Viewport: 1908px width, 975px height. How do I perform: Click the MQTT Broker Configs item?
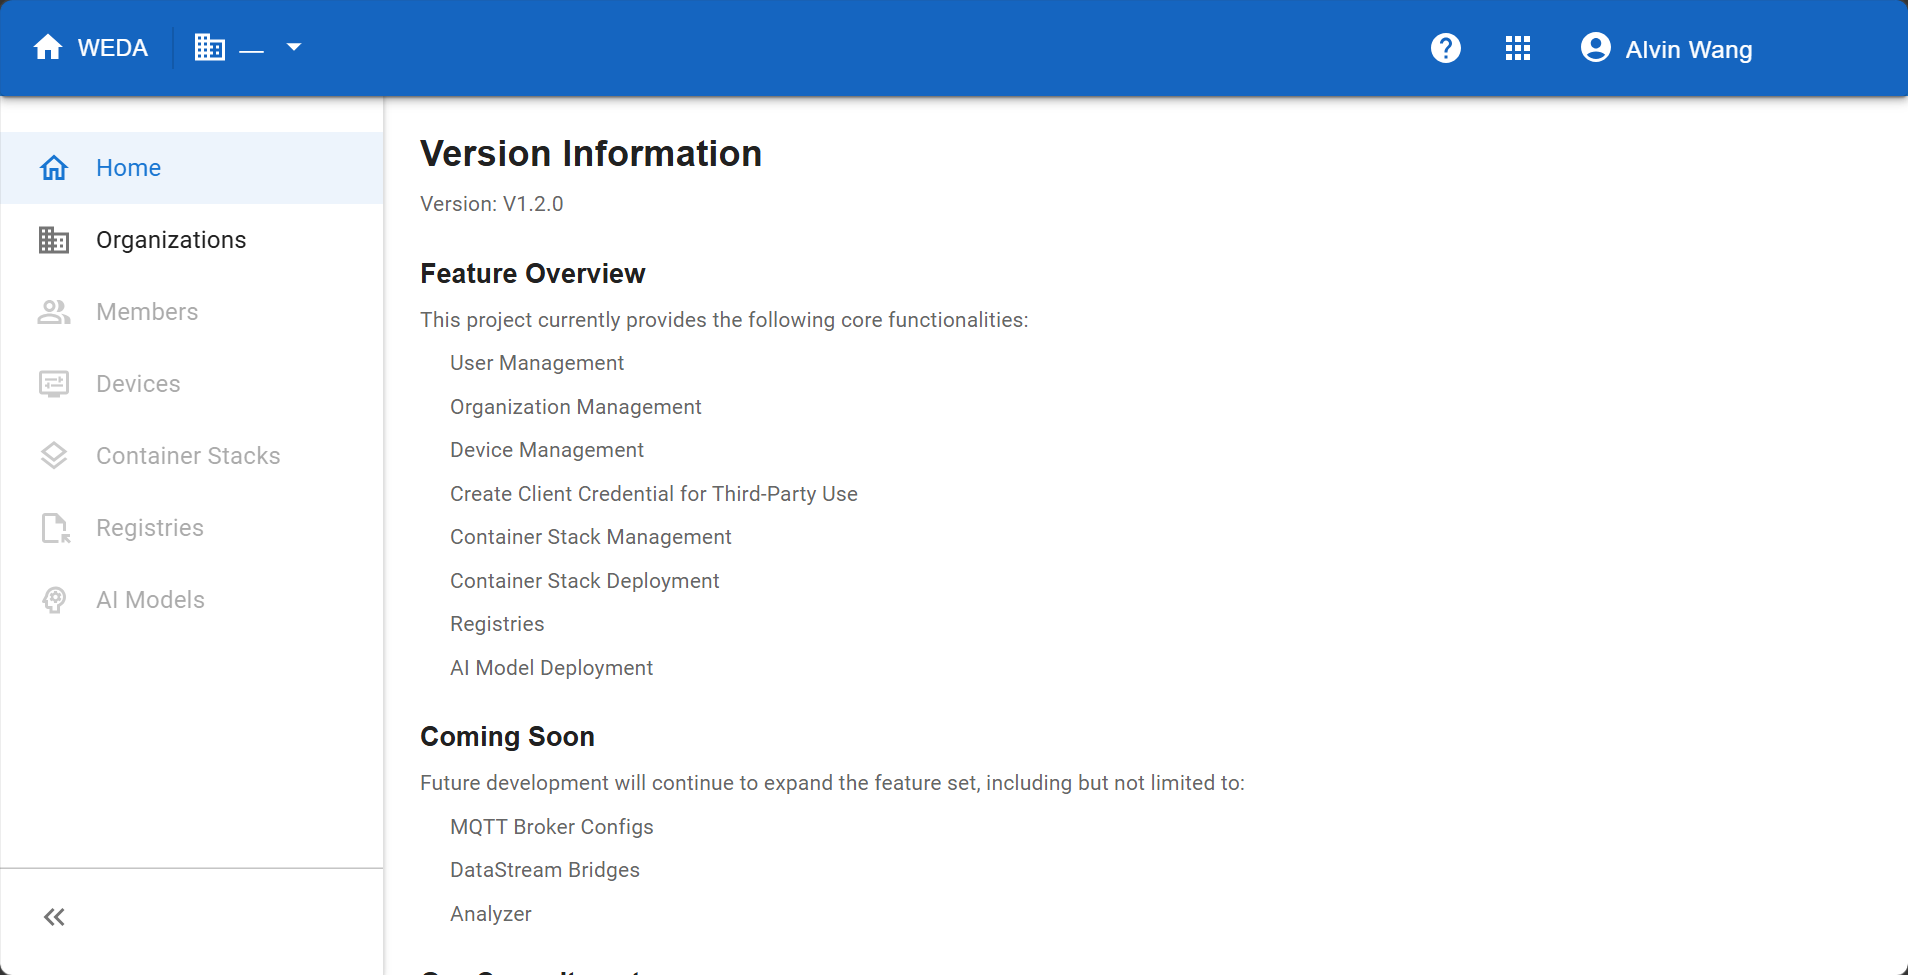click(x=552, y=827)
